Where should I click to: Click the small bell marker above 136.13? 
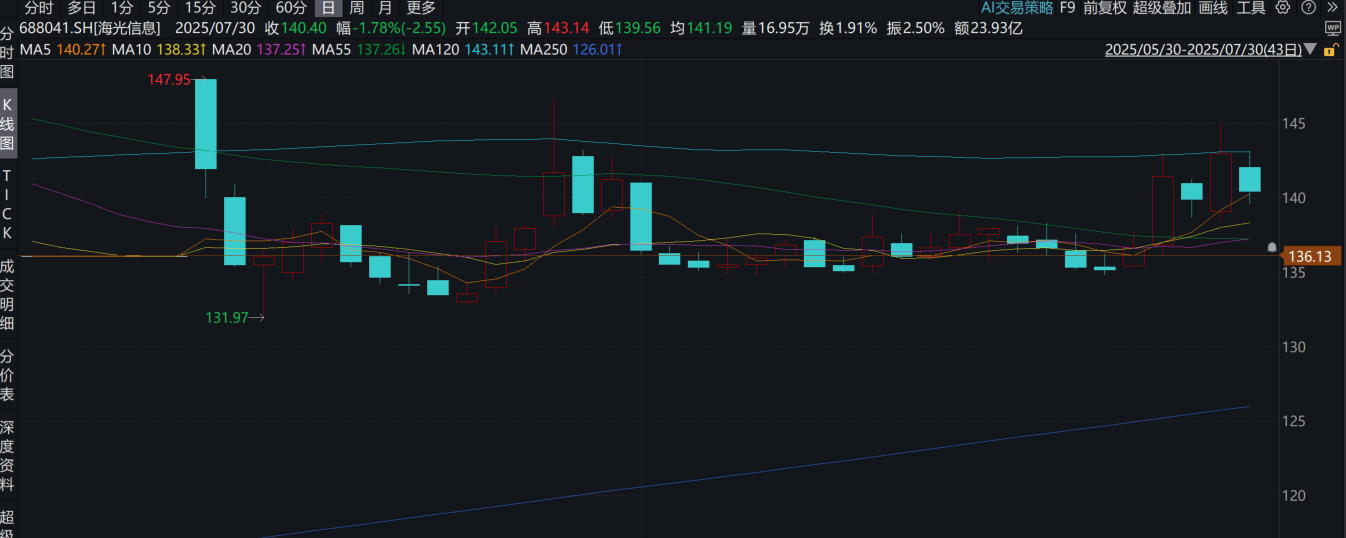pos(1272,247)
